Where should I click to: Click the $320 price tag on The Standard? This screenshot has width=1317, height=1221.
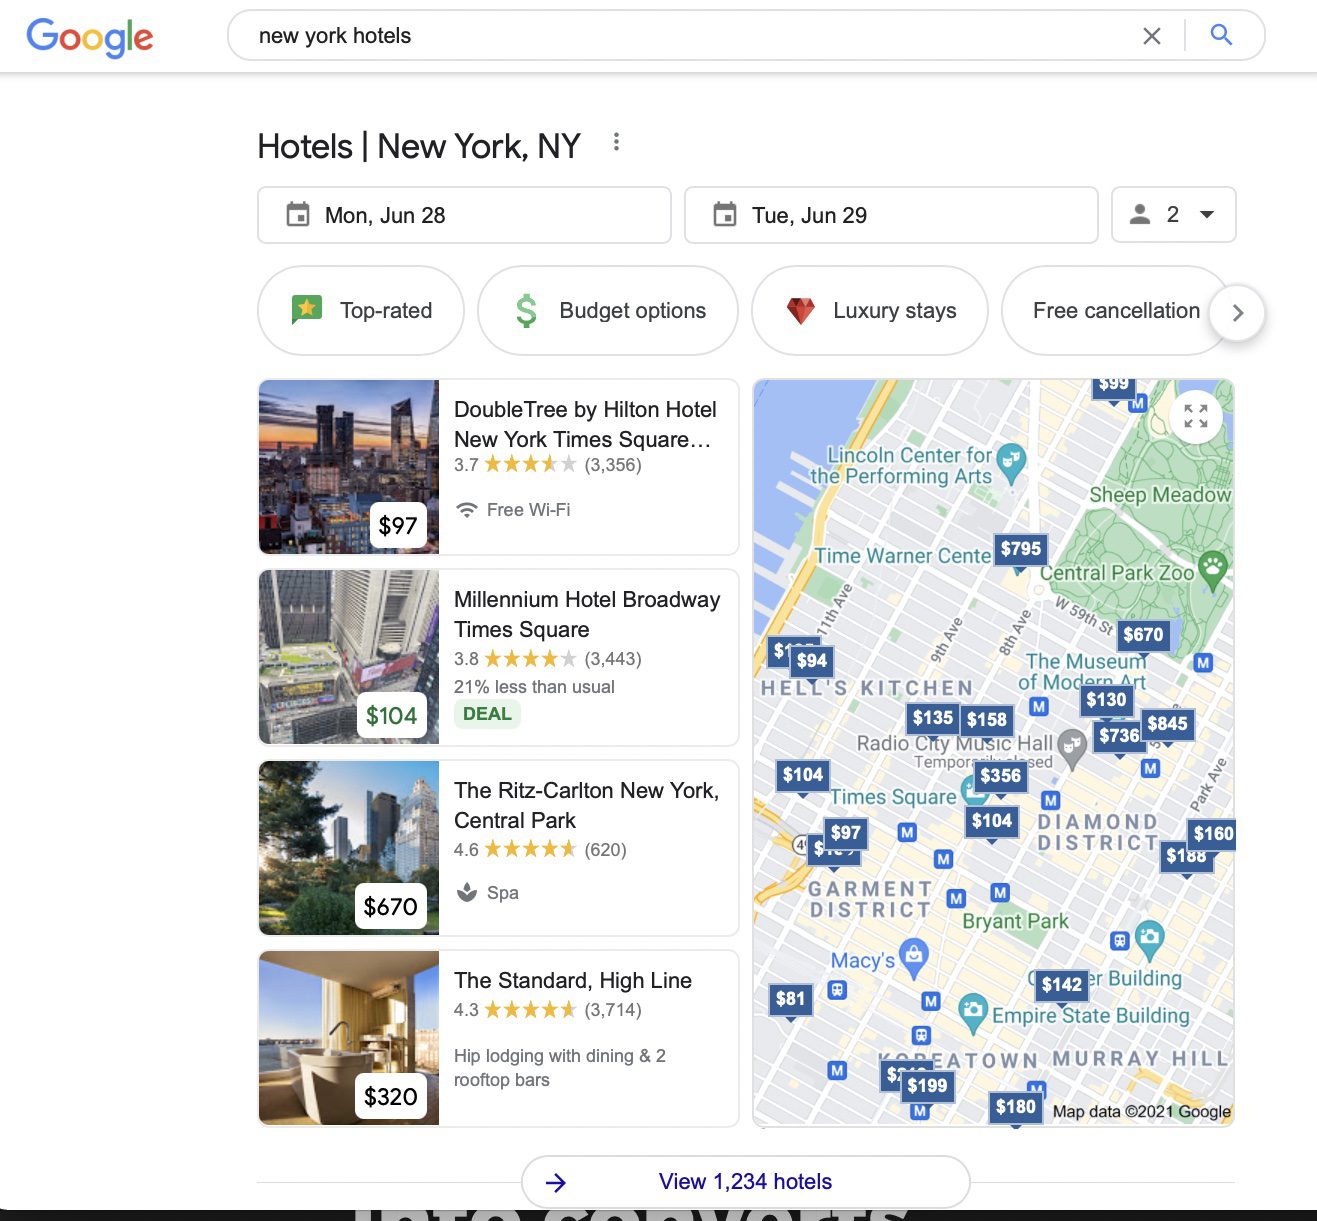click(391, 1097)
